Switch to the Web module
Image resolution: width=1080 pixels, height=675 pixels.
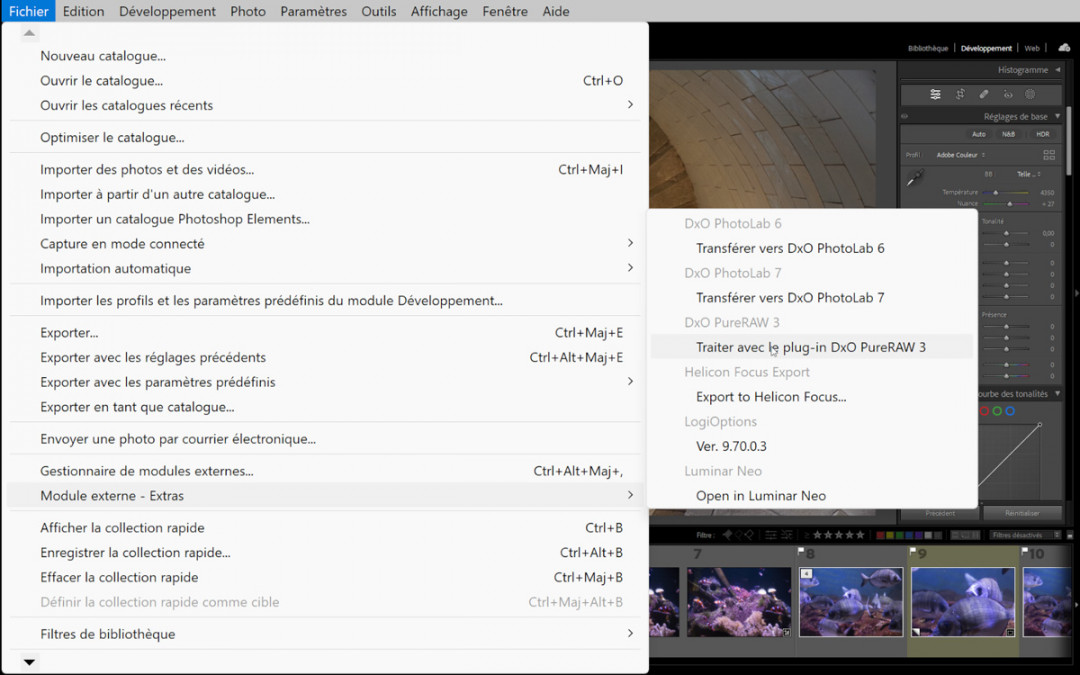coord(1032,48)
